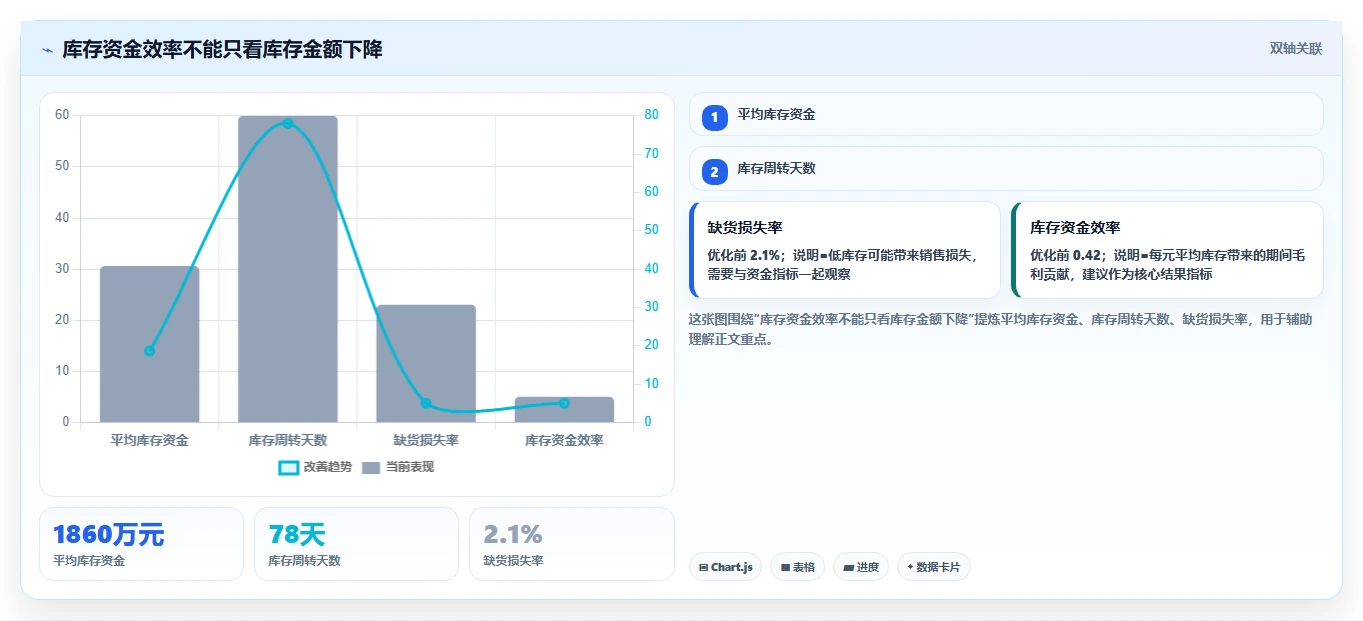Screen dimensions: 1363x621
Task: Click the trend line point above 平均库存资金
Action: 149,351
